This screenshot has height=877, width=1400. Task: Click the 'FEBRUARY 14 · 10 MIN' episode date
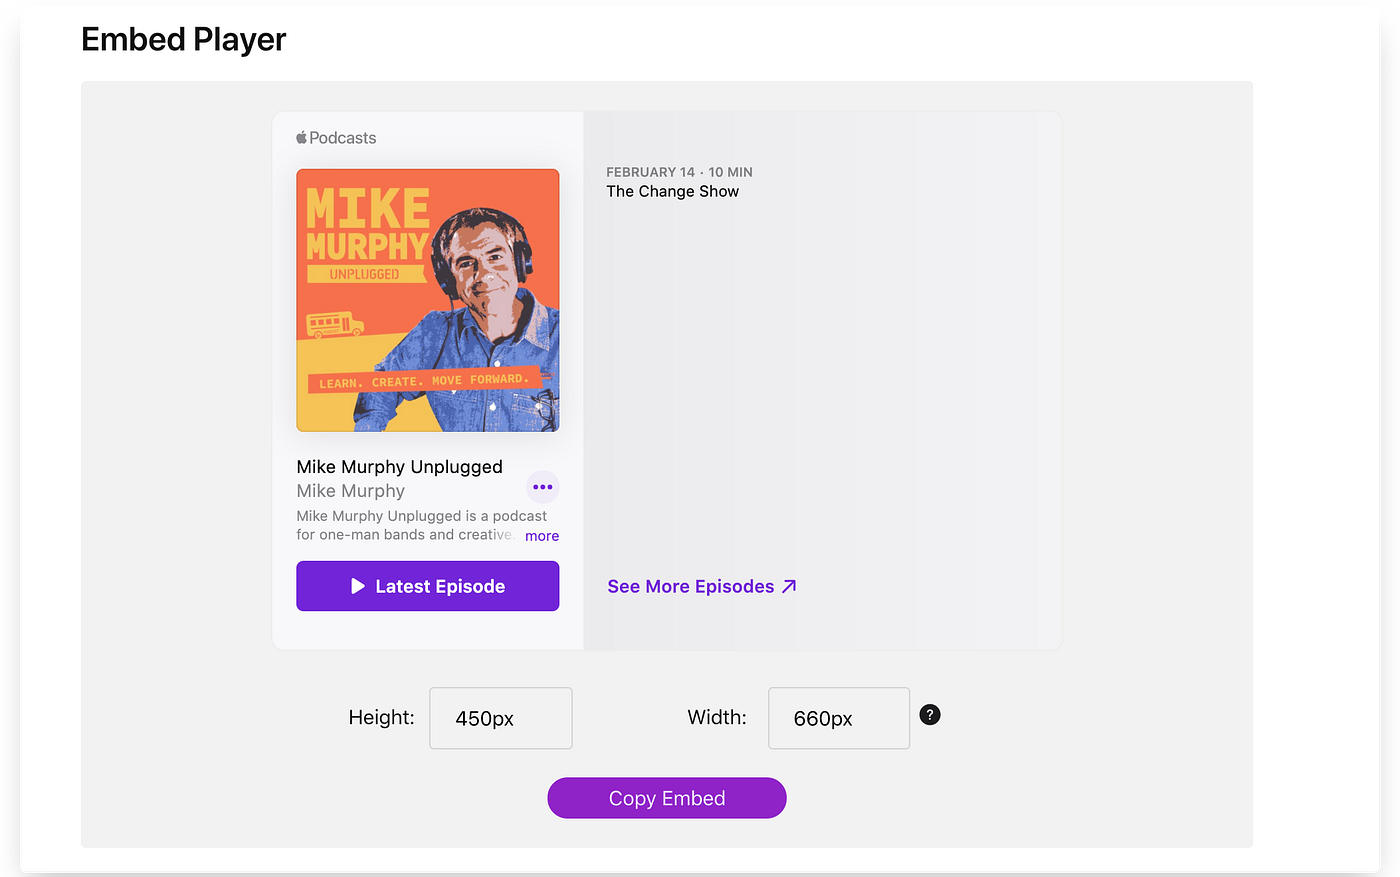pos(680,172)
